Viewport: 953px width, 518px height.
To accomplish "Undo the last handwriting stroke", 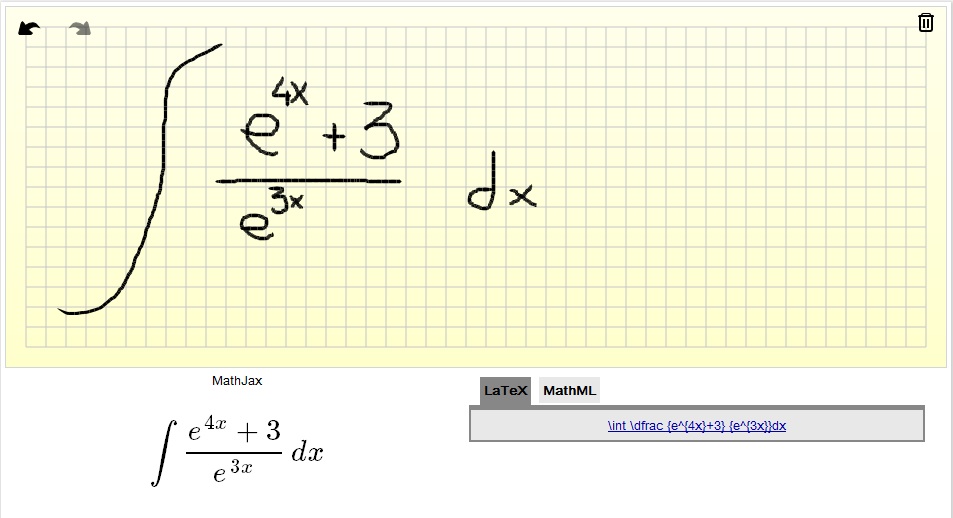I will pos(30,28).
